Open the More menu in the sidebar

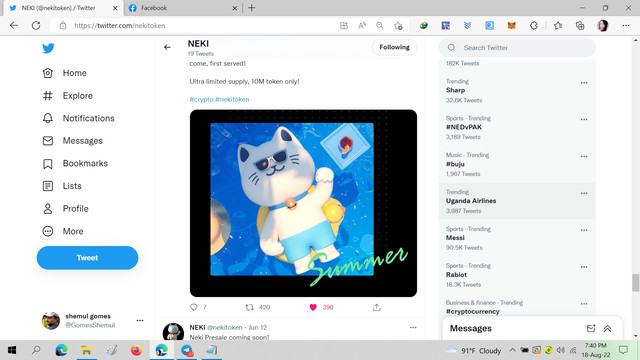[63, 231]
